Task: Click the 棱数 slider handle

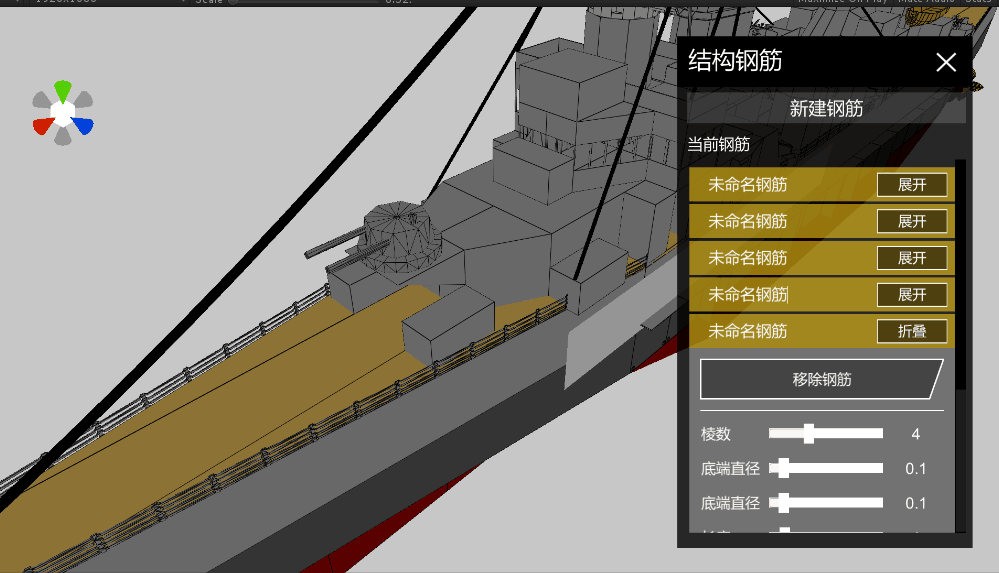Action: click(x=809, y=433)
